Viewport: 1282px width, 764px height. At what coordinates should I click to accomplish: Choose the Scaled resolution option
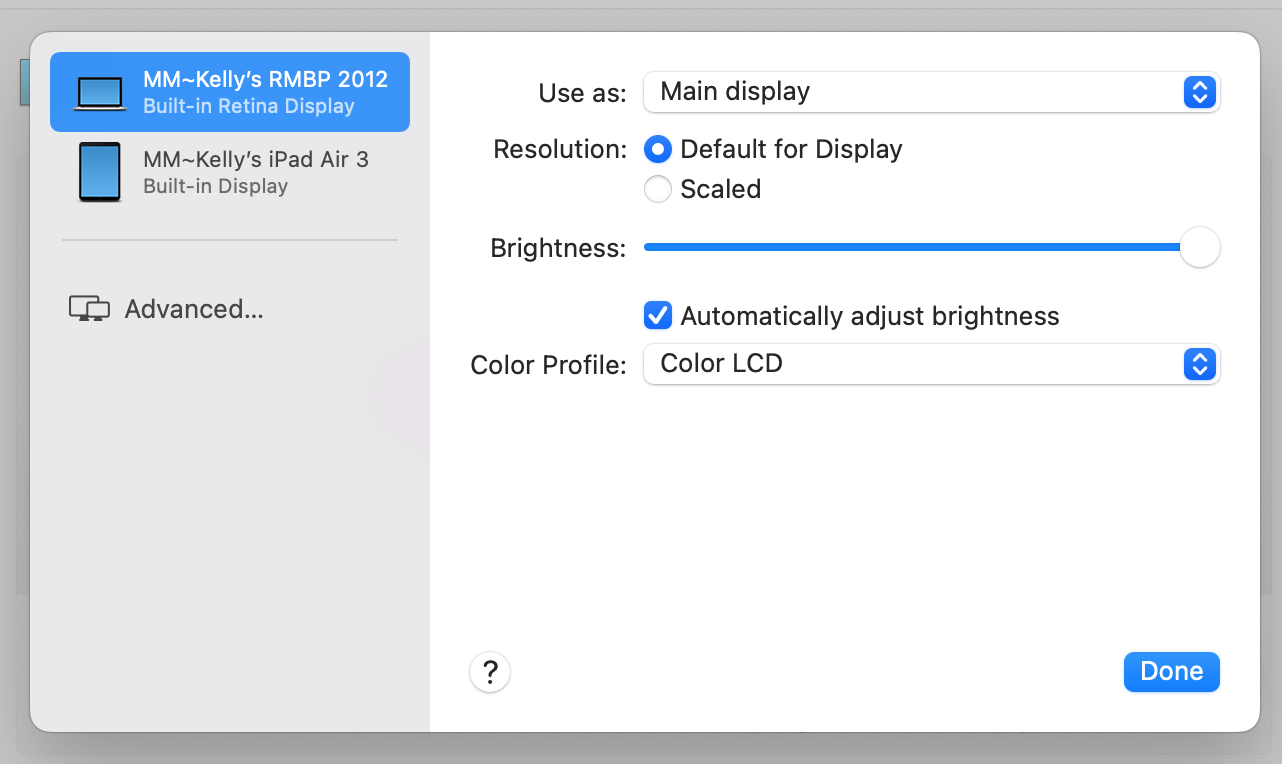click(x=658, y=189)
